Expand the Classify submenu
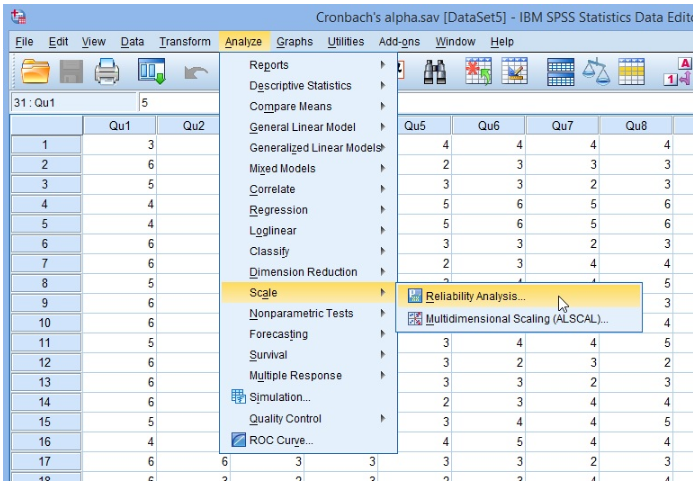Viewport: 693px width, 485px height. [x=308, y=251]
